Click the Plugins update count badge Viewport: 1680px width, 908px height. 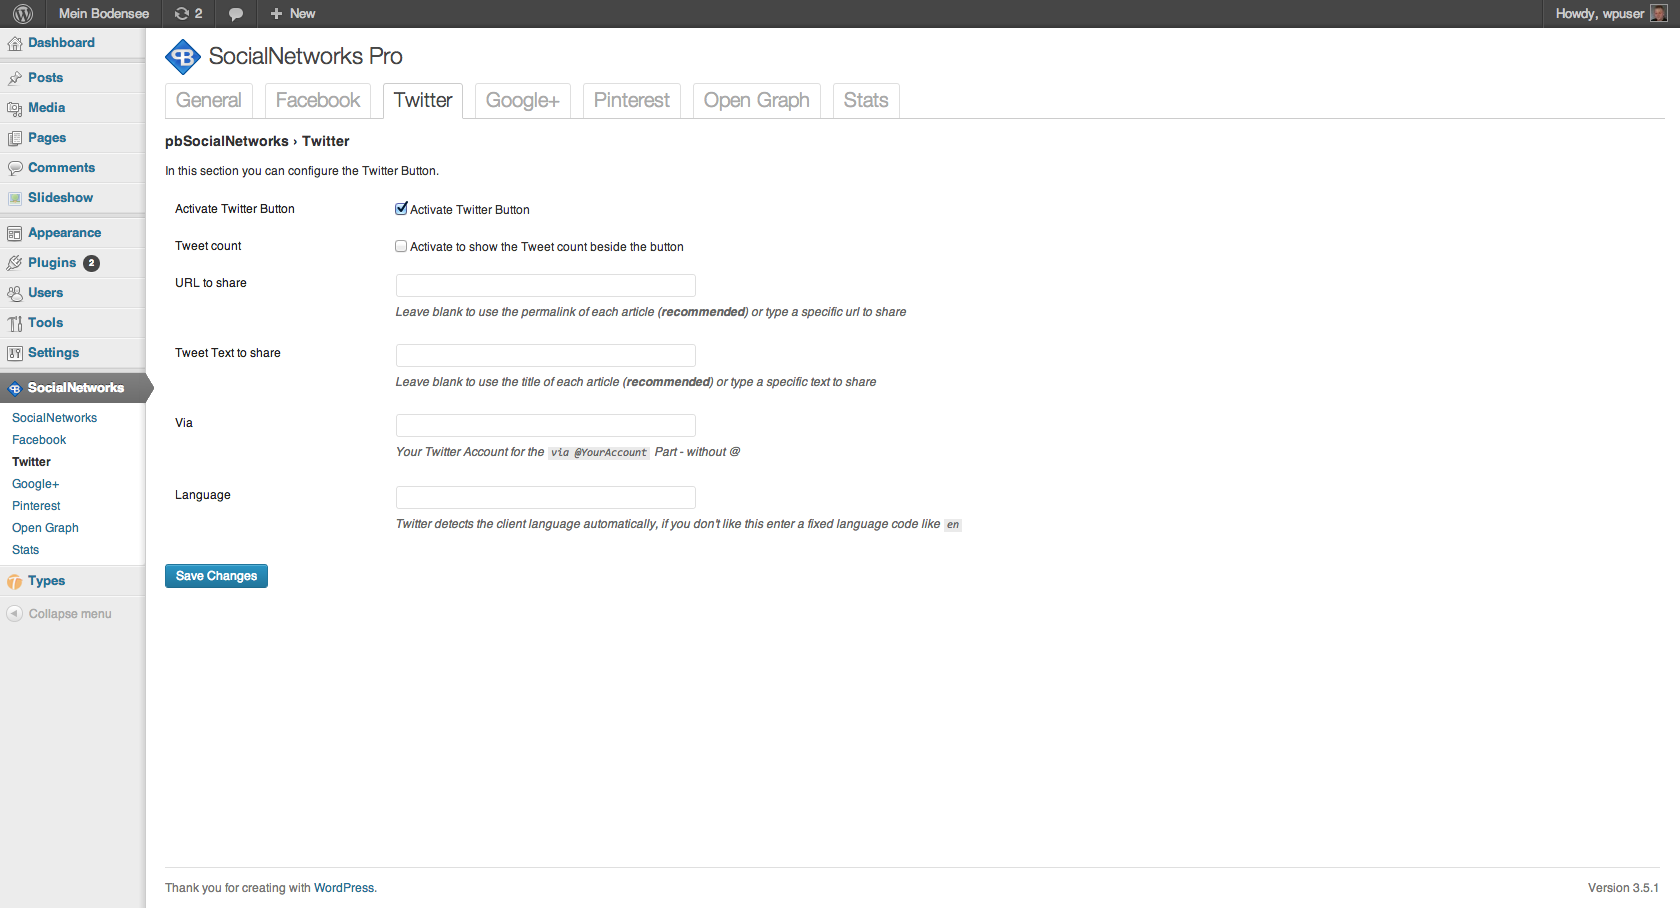(91, 263)
